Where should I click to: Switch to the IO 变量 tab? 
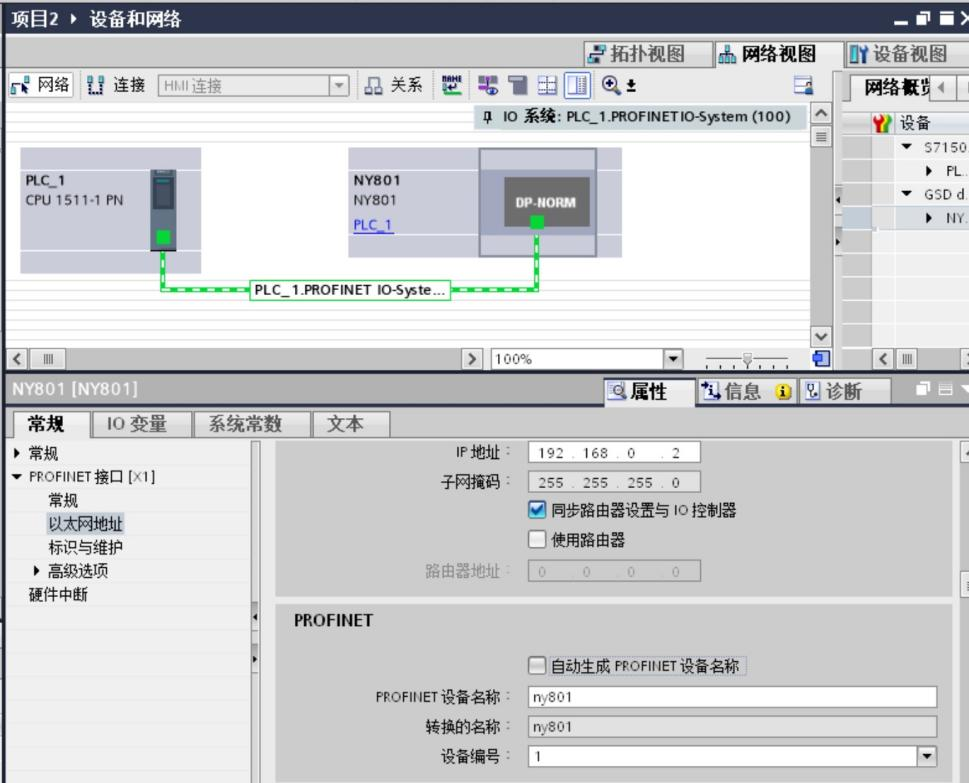tap(140, 424)
